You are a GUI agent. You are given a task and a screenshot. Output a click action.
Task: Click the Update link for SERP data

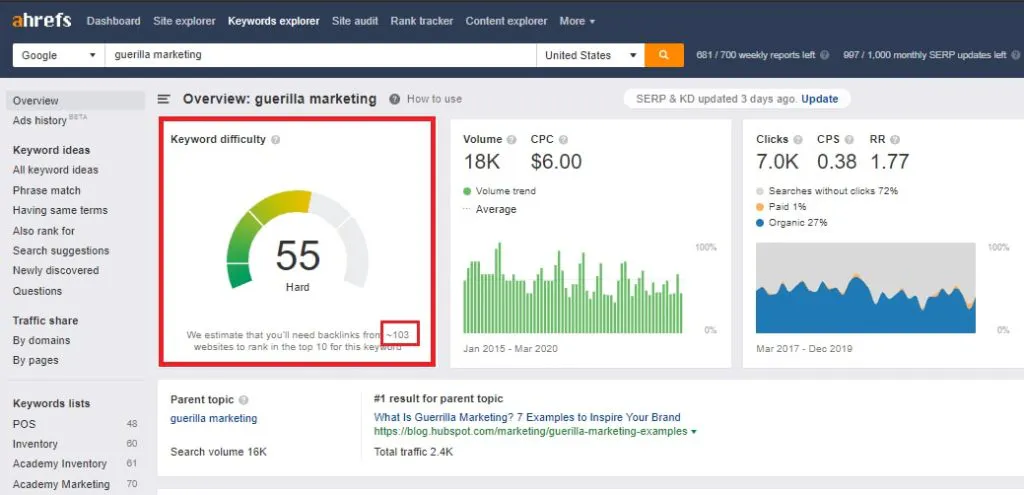819,99
